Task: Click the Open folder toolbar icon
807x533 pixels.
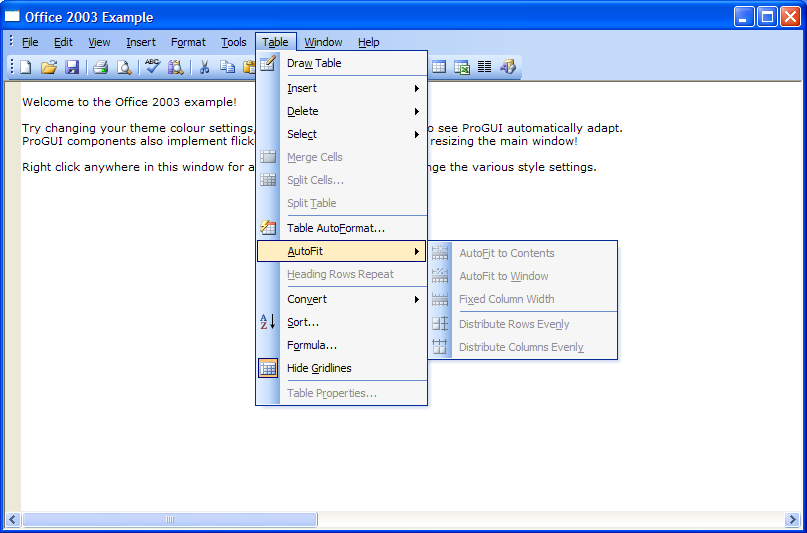Action: point(49,67)
